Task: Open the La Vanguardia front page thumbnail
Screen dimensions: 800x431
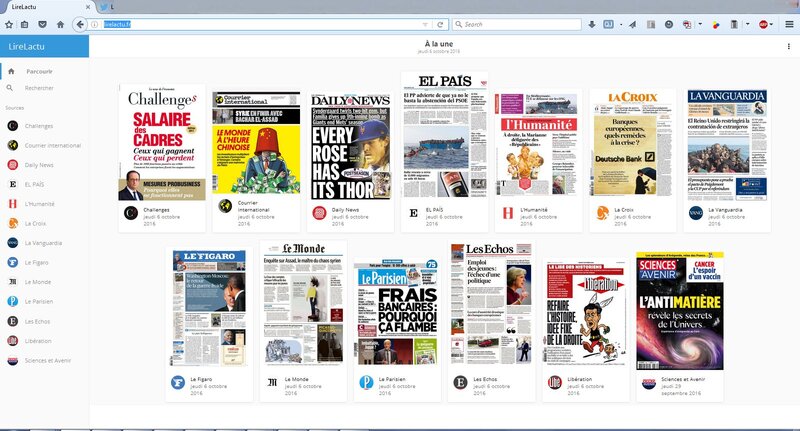Action: pyautogui.click(x=727, y=144)
